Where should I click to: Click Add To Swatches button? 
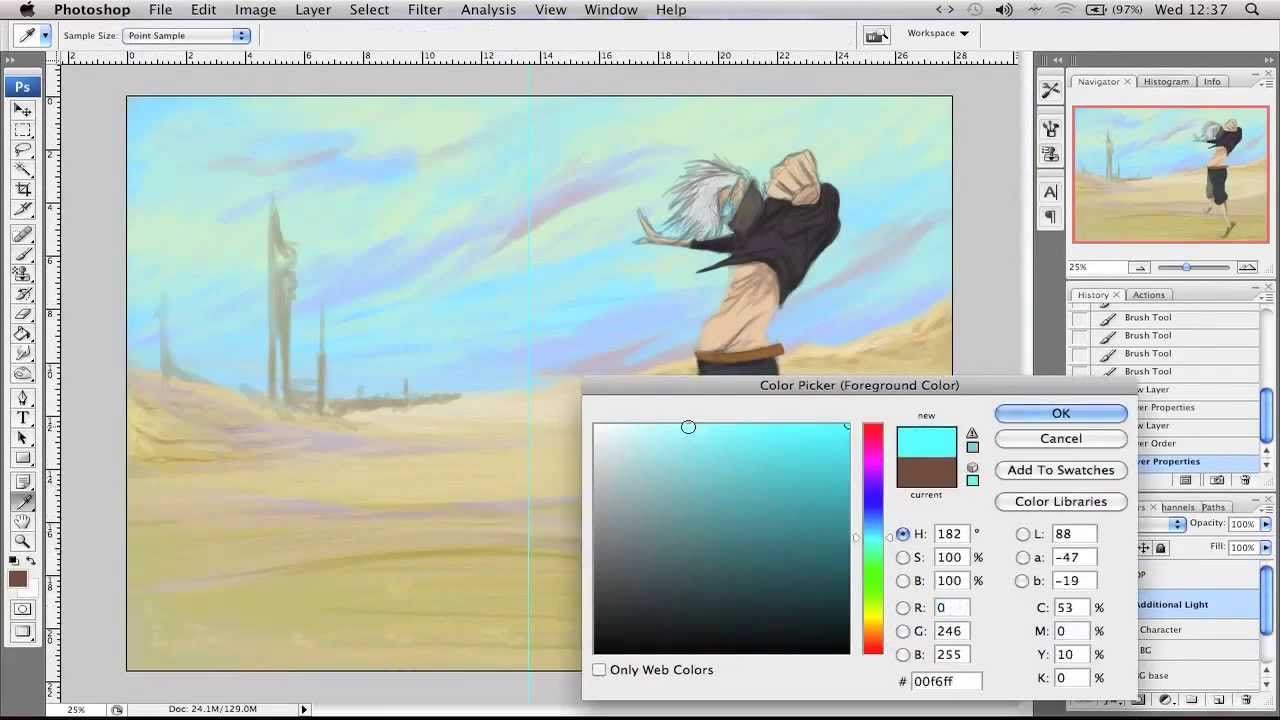1061,470
